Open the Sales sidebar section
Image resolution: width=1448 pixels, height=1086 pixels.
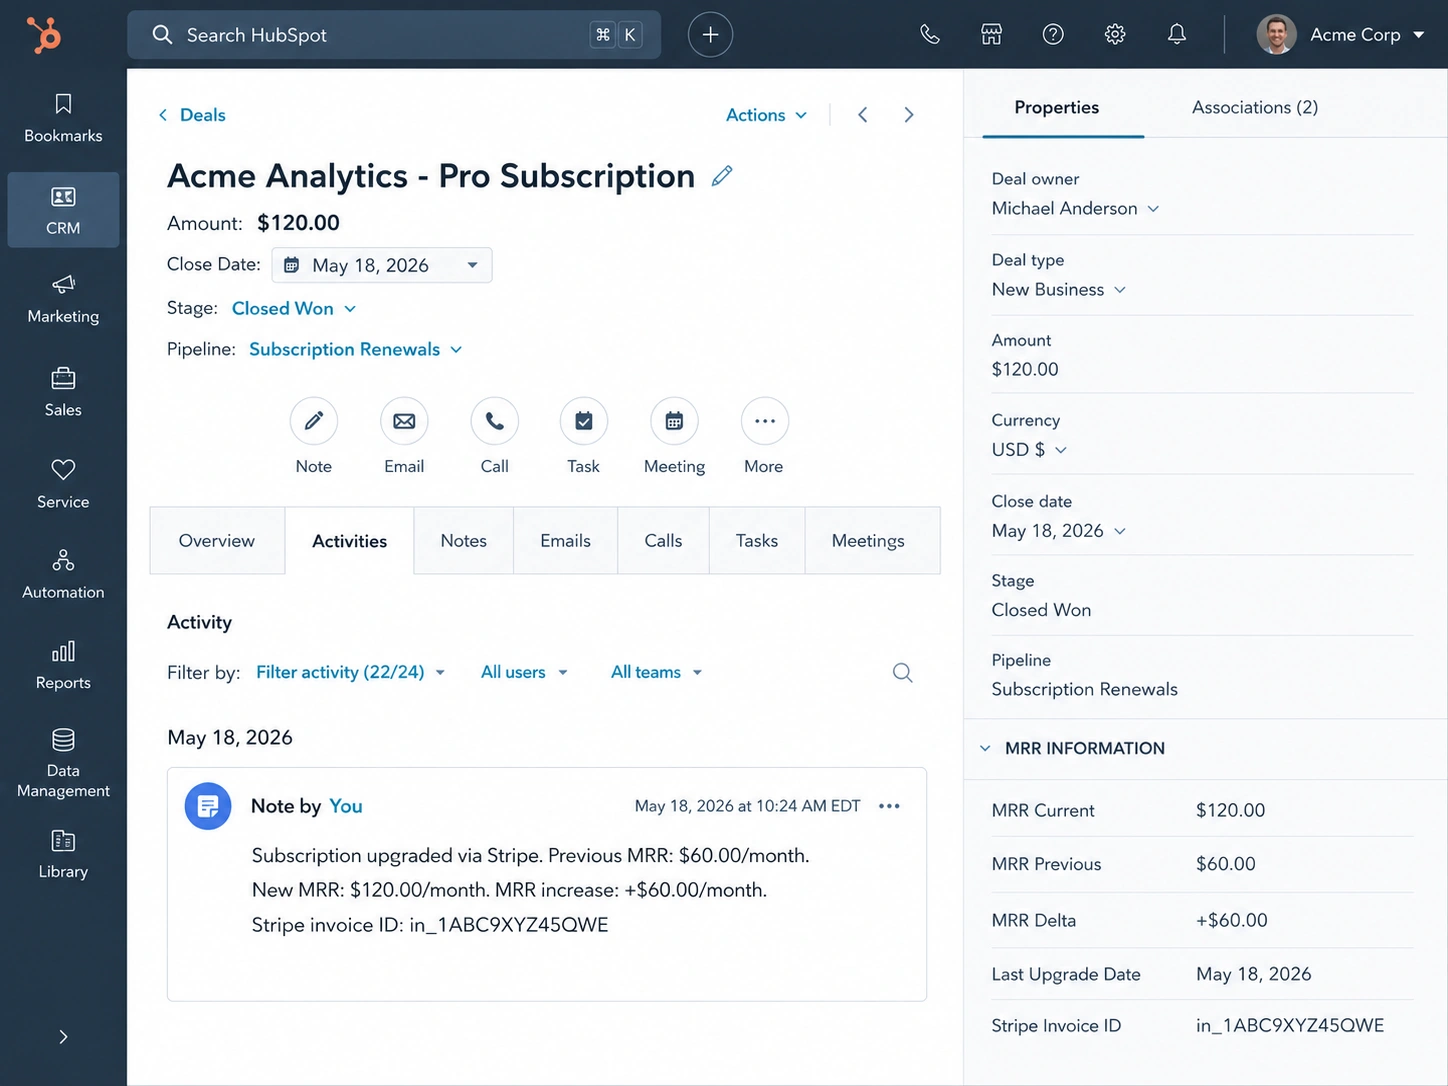pyautogui.click(x=63, y=392)
